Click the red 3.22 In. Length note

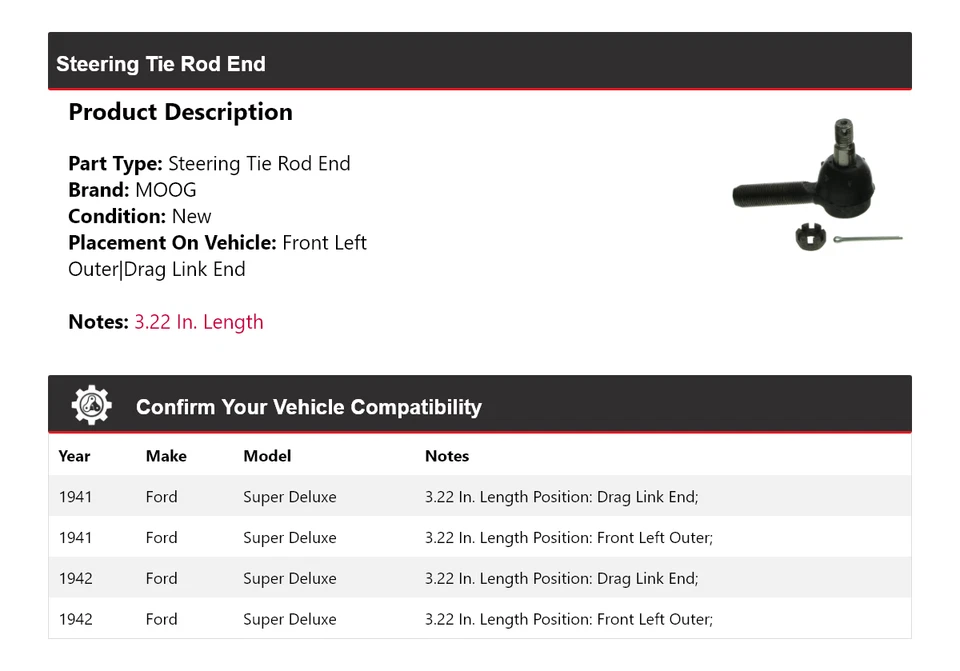pos(199,322)
